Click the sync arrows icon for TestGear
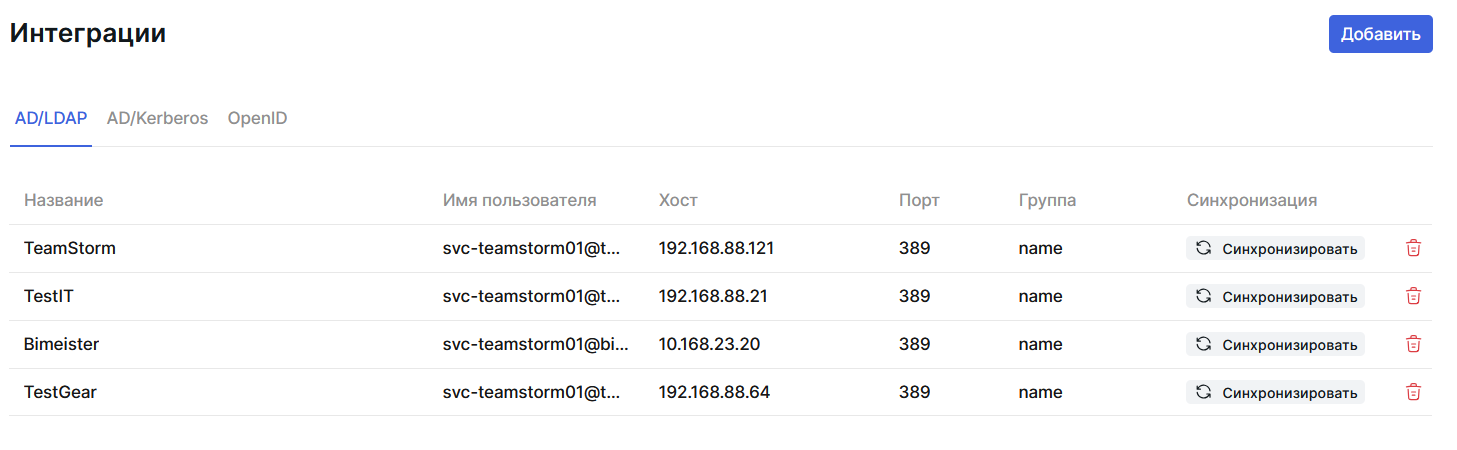The image size is (1457, 450). coord(1204,392)
